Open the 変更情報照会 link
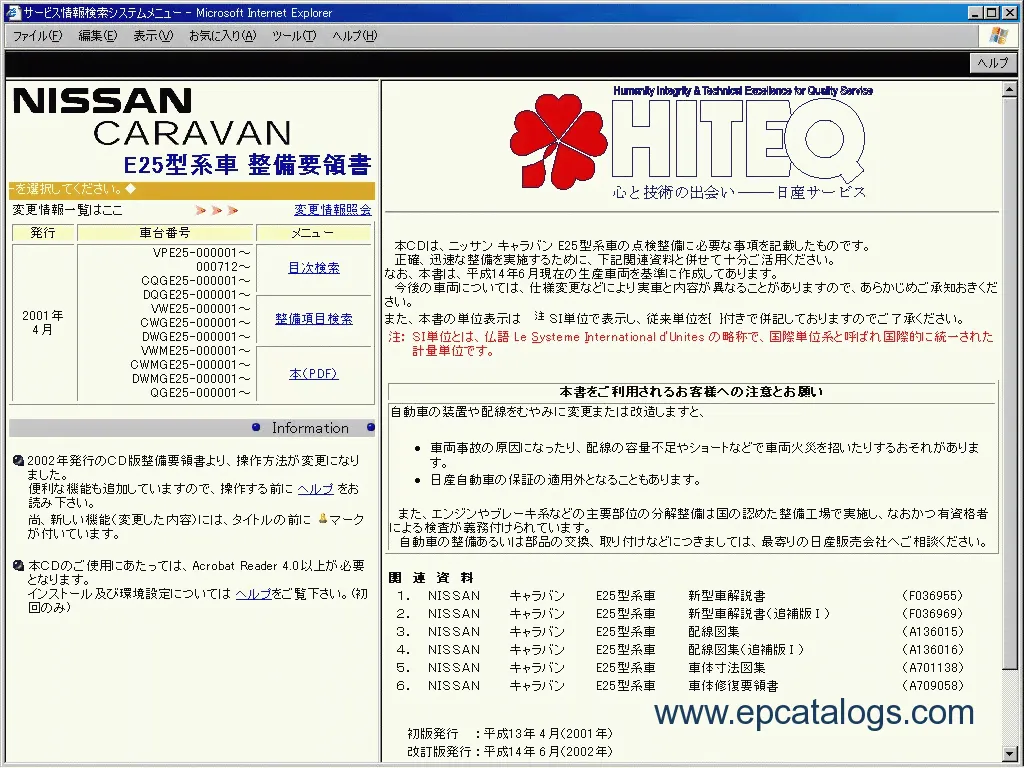1024x768 pixels. [x=333, y=210]
